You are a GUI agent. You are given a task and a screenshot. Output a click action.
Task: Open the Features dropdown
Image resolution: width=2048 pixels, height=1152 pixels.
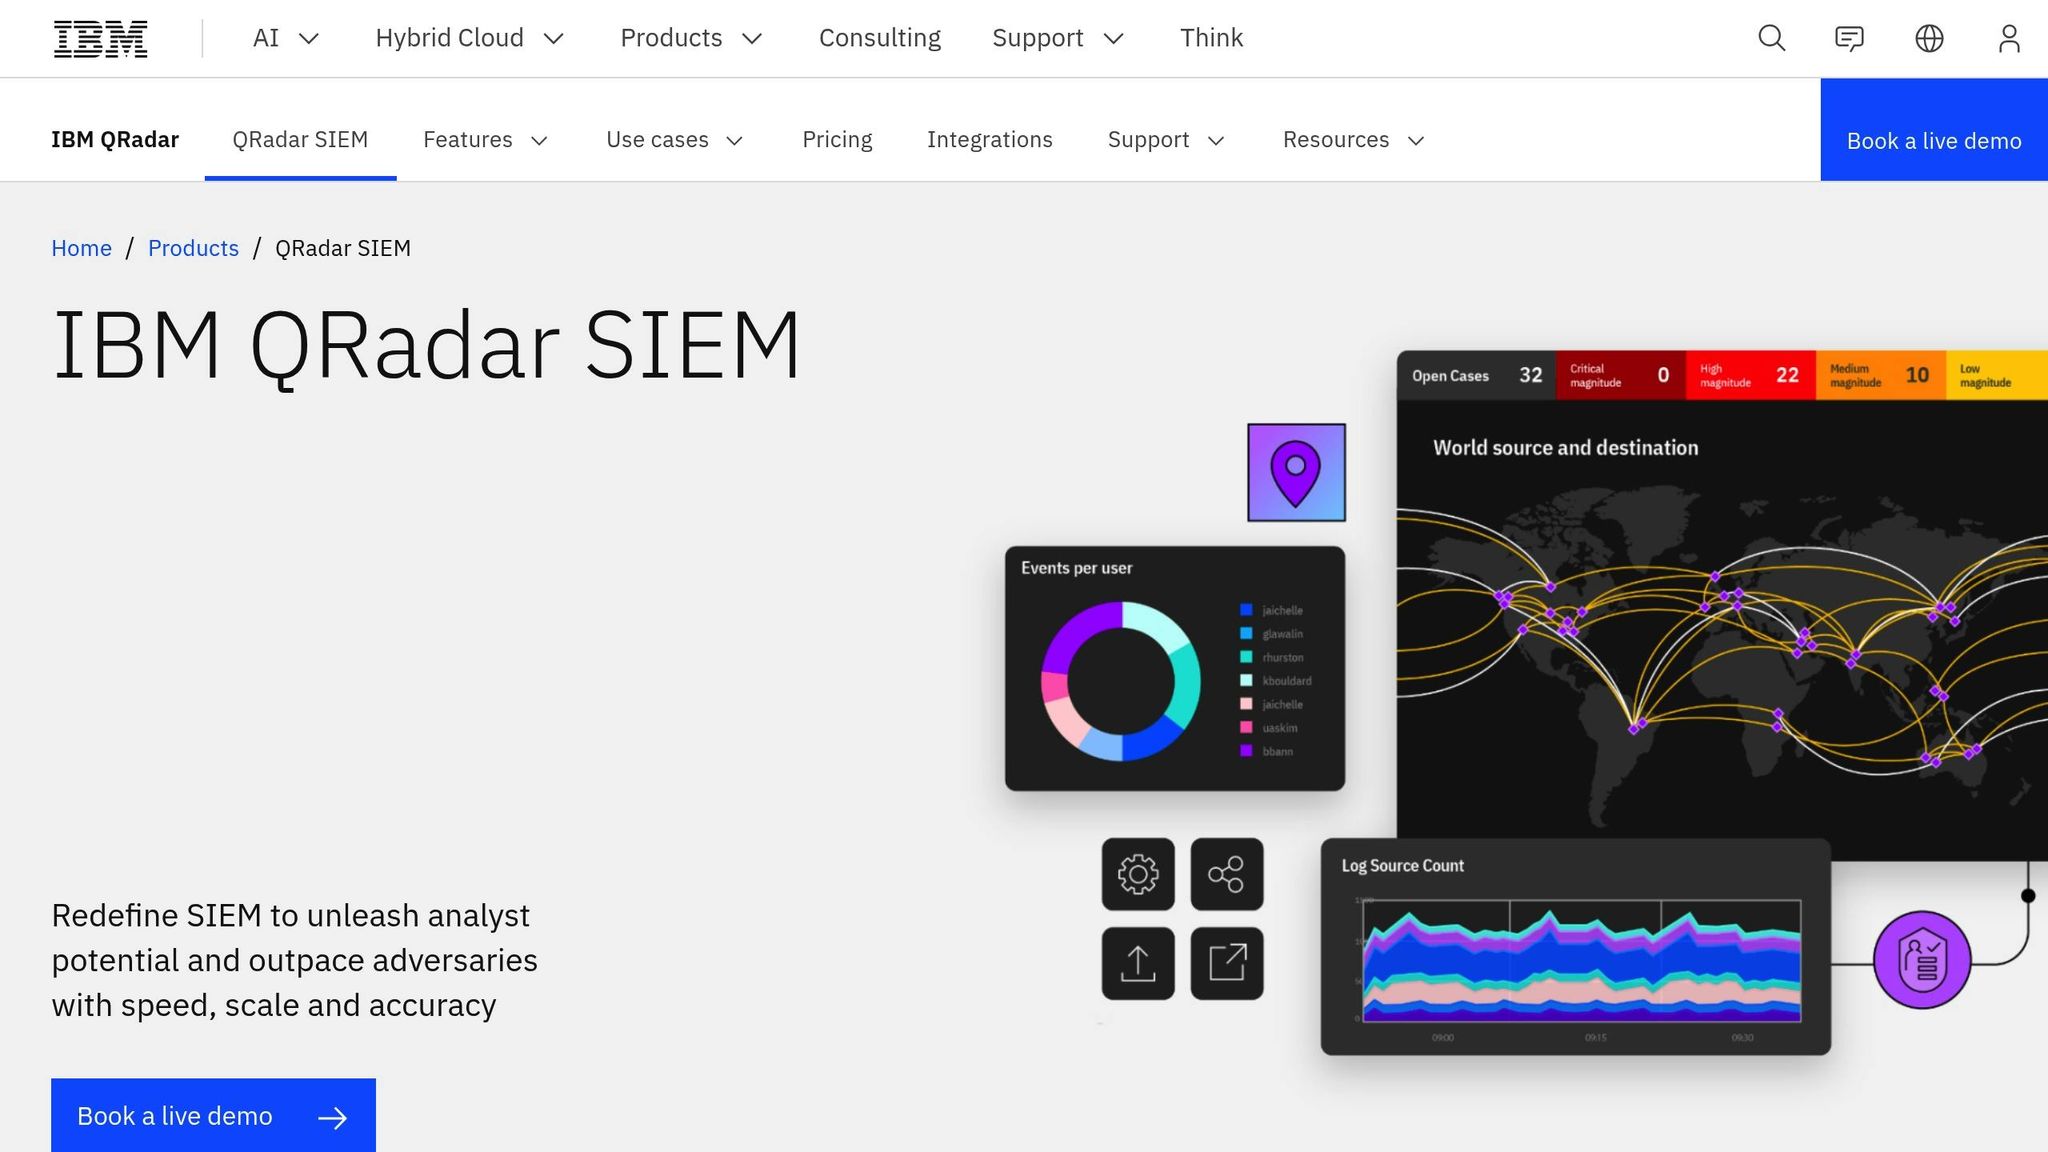click(x=485, y=140)
